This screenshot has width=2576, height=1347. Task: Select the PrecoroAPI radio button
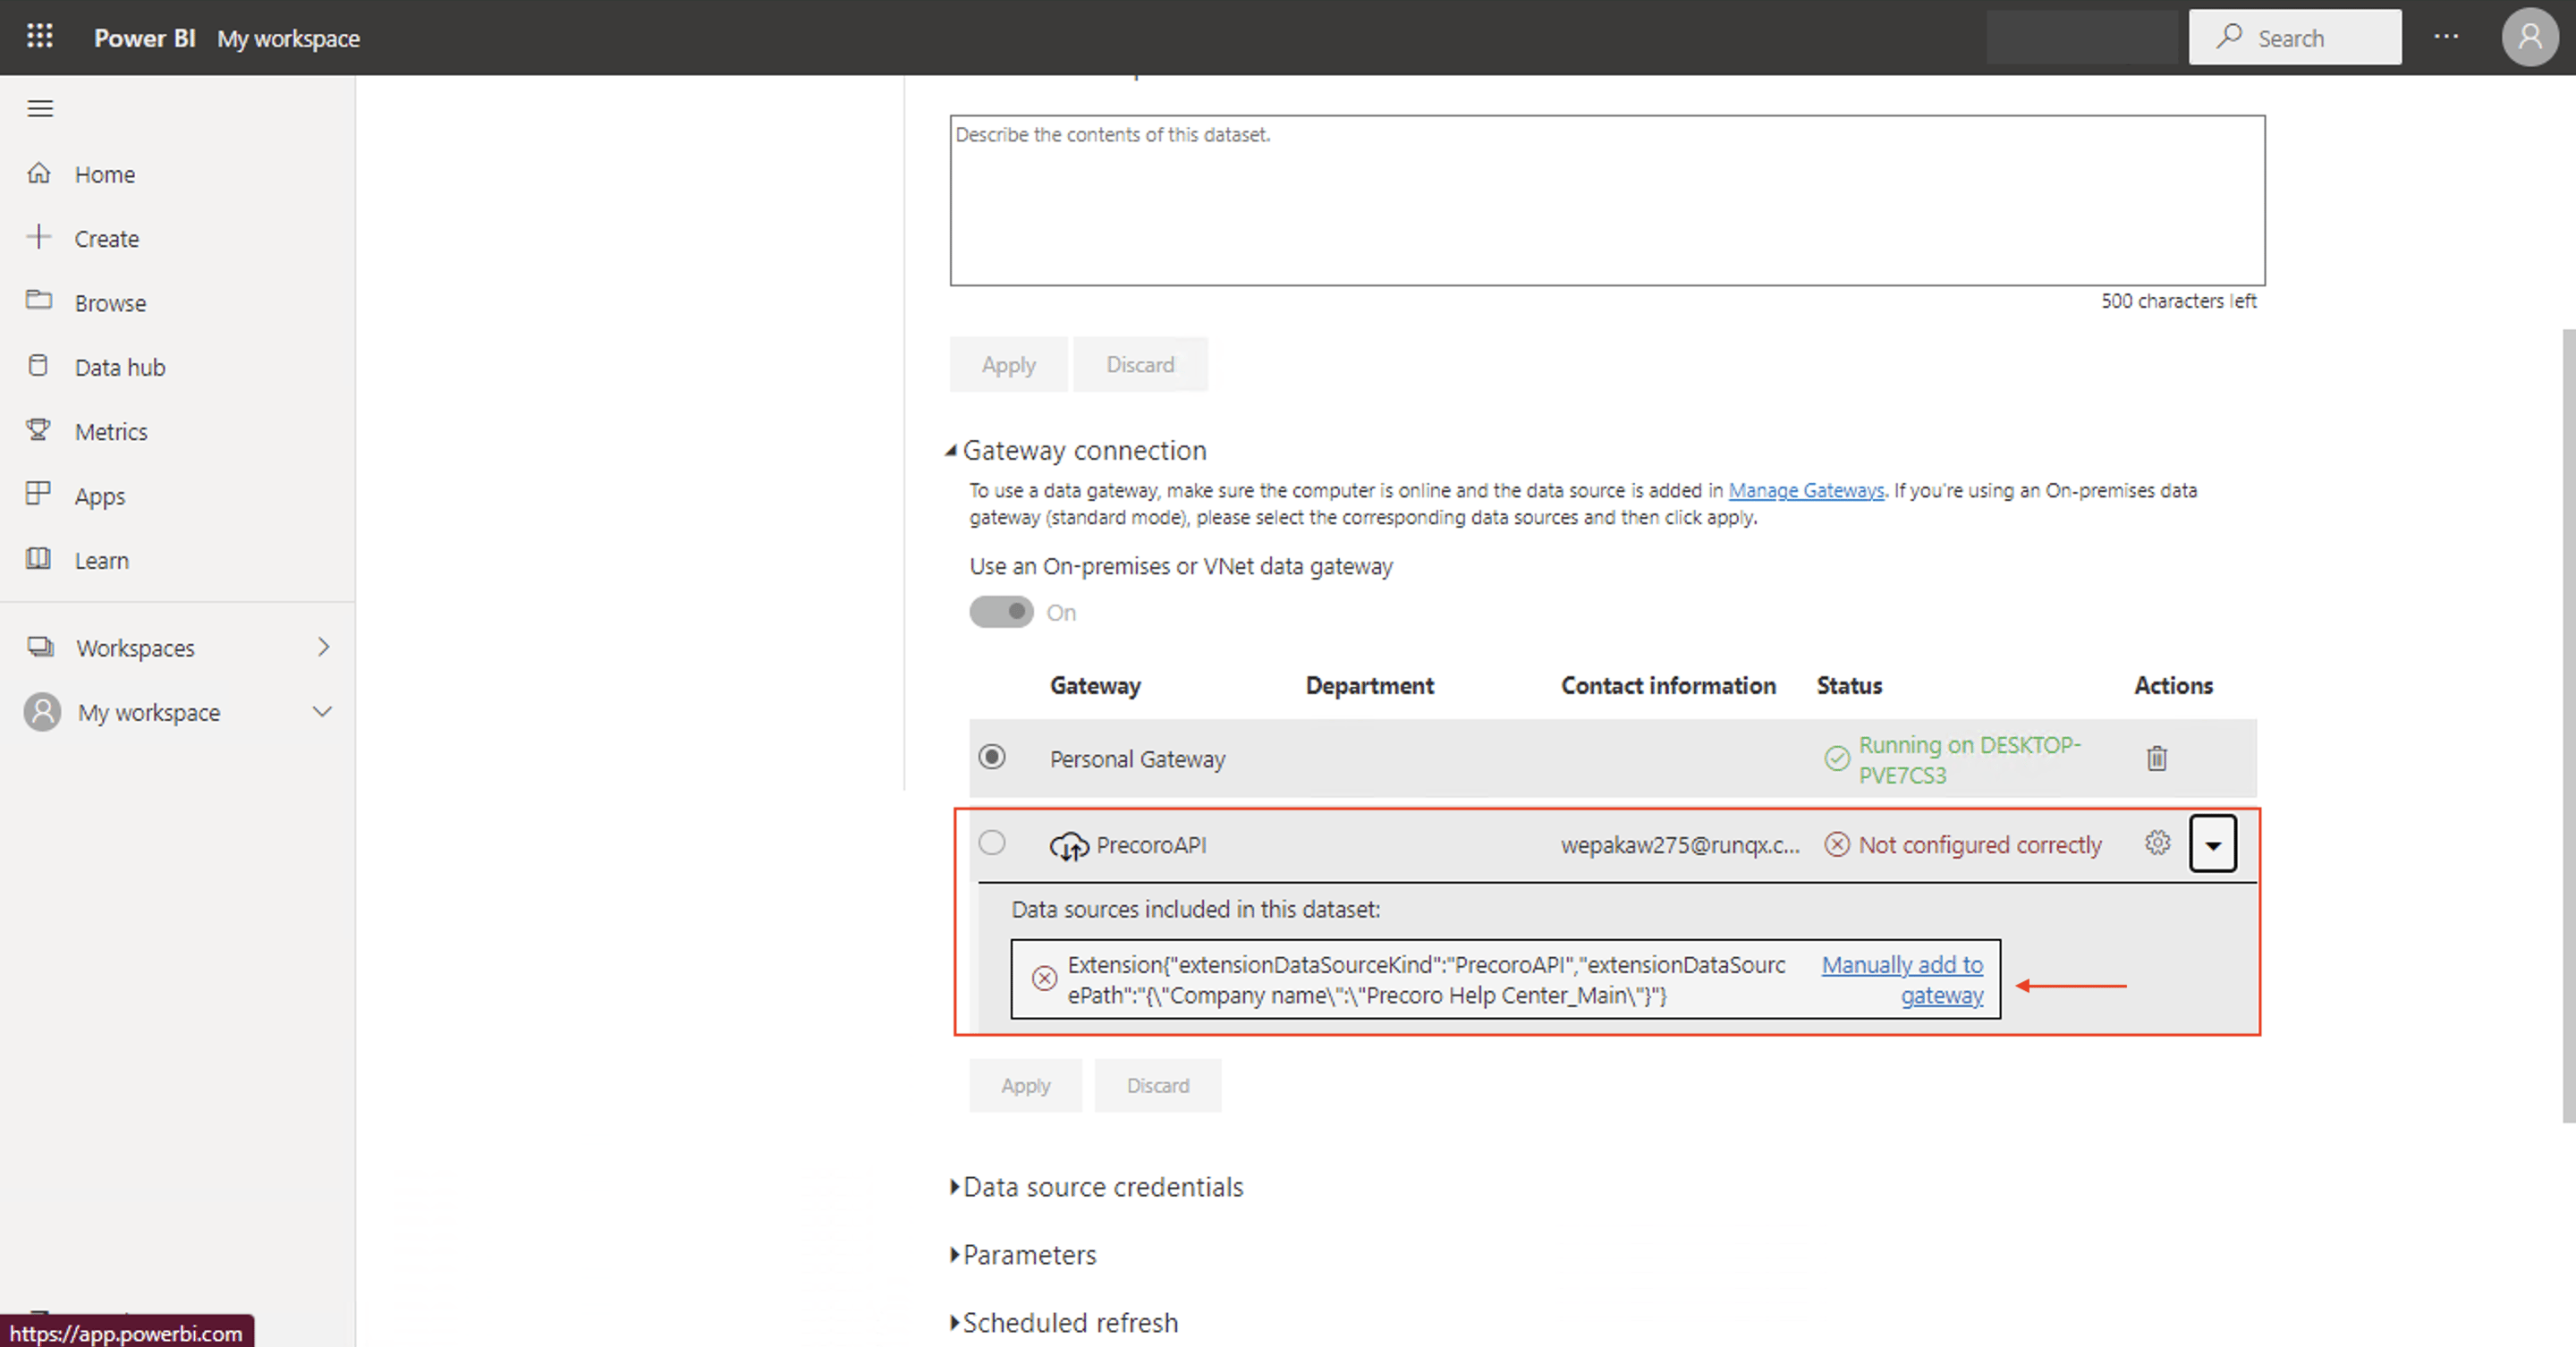[992, 843]
